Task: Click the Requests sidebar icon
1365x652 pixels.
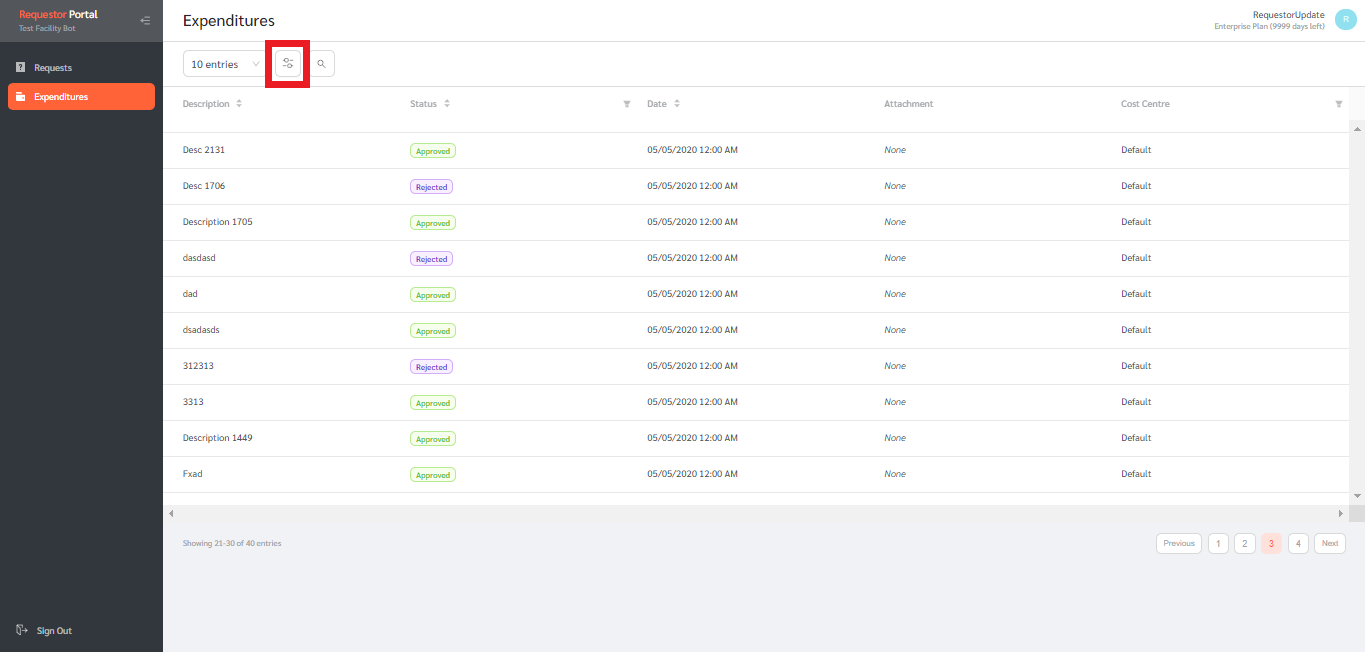Action: coord(21,68)
